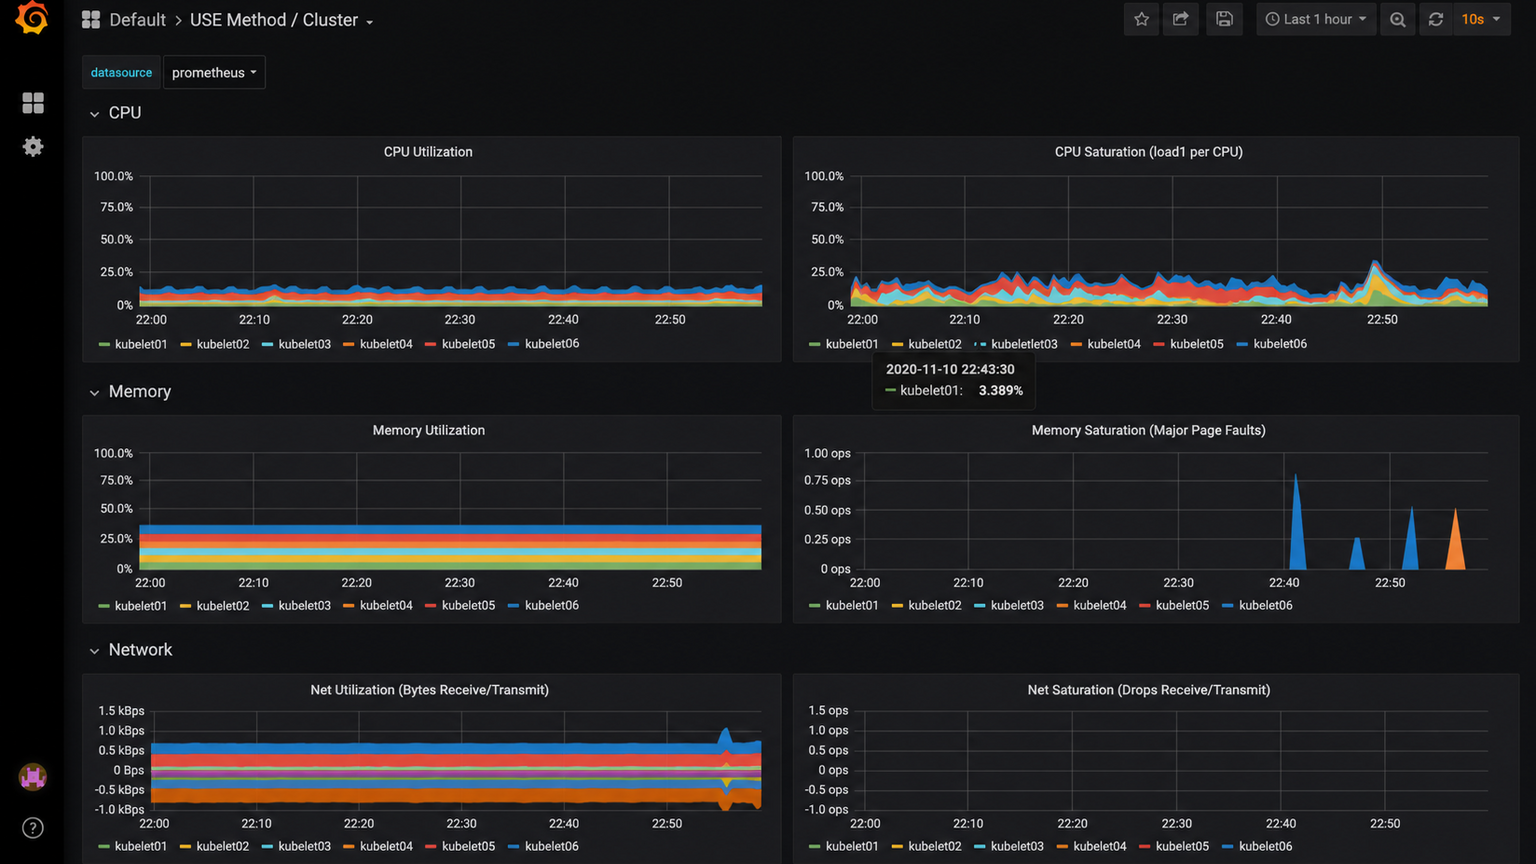Click the tooltip timestamp 2020-11-10 22:43:30
This screenshot has height=864, width=1536.
pos(950,369)
